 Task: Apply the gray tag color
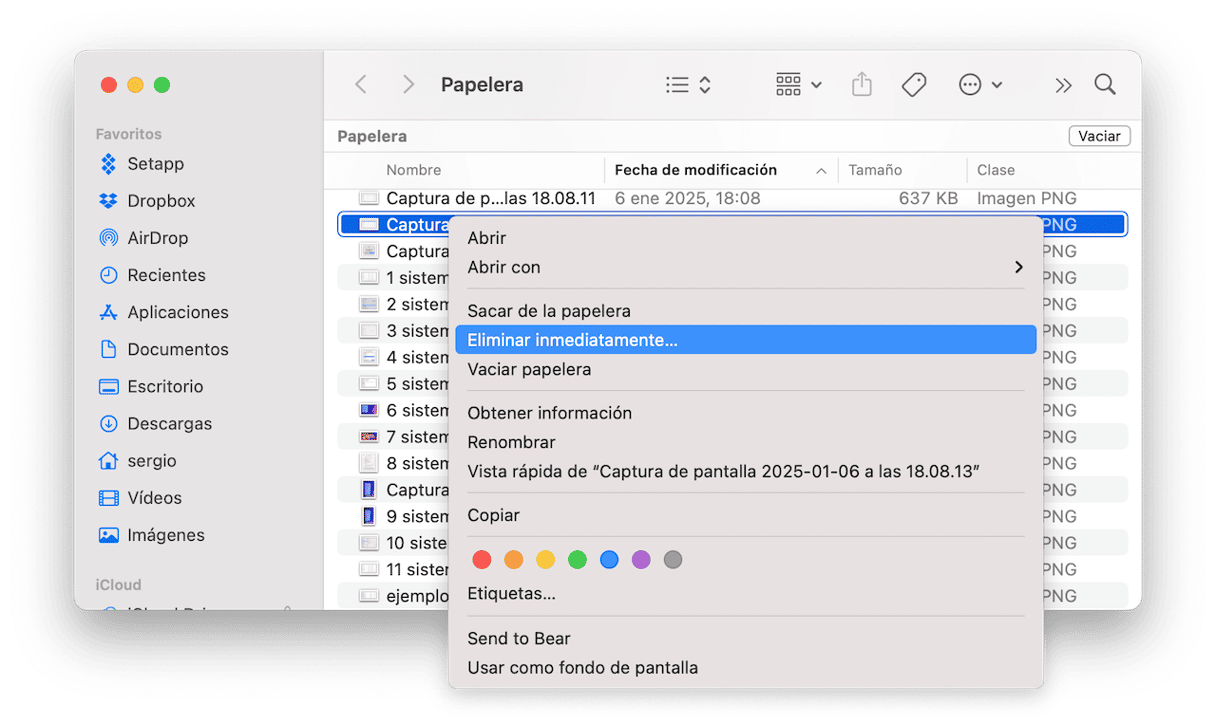(673, 560)
